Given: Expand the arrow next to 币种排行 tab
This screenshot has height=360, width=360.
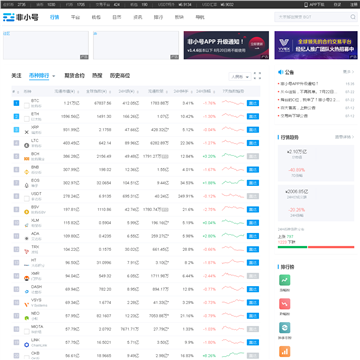Looking at the screenshot, I should tap(54, 76).
